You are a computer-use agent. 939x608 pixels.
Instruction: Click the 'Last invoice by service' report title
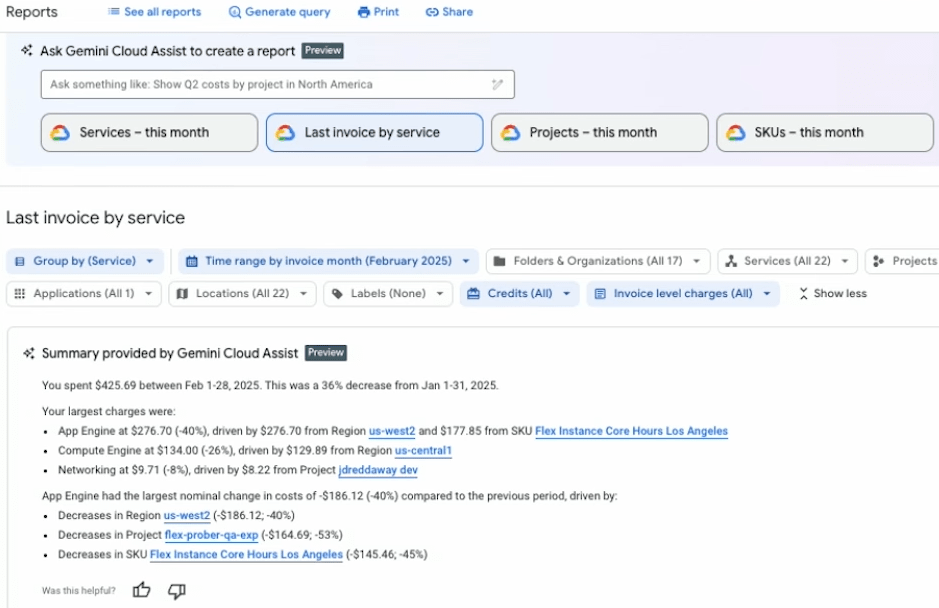click(x=96, y=218)
